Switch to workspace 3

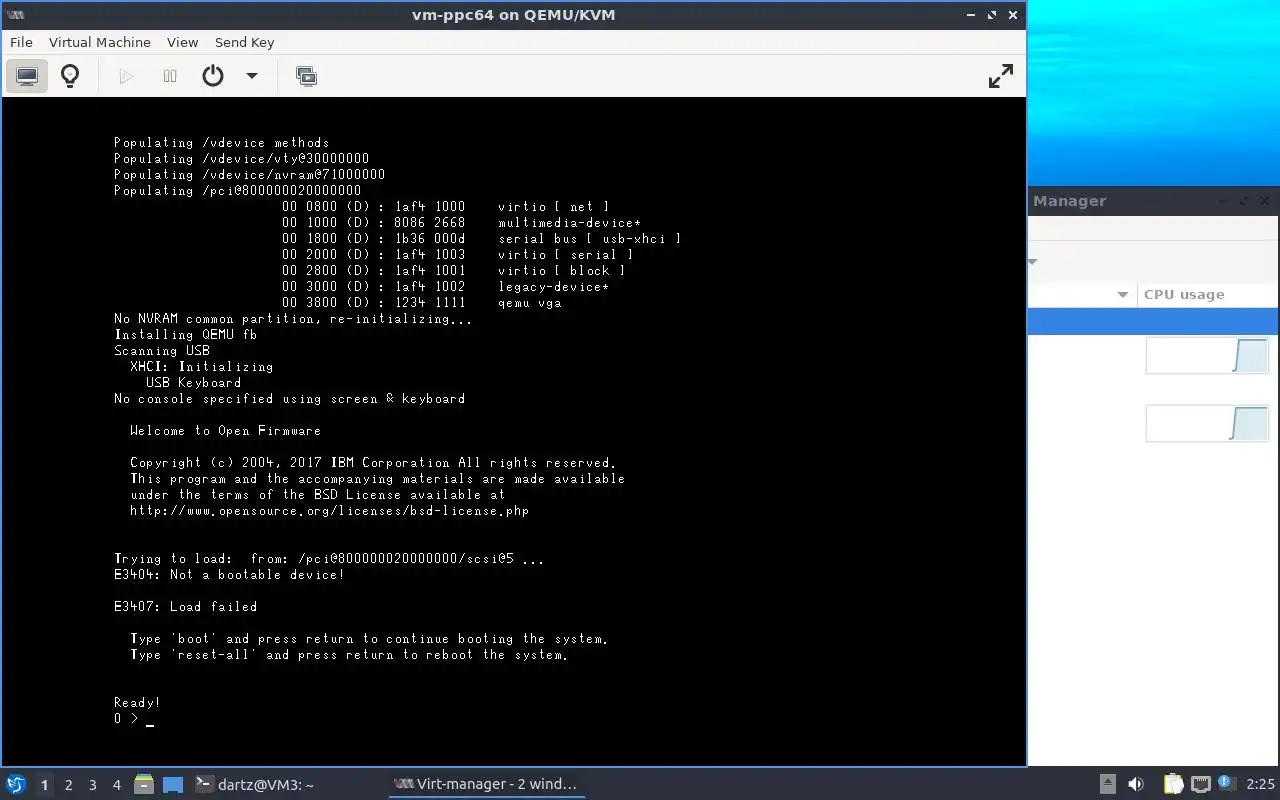pyautogui.click(x=92, y=785)
